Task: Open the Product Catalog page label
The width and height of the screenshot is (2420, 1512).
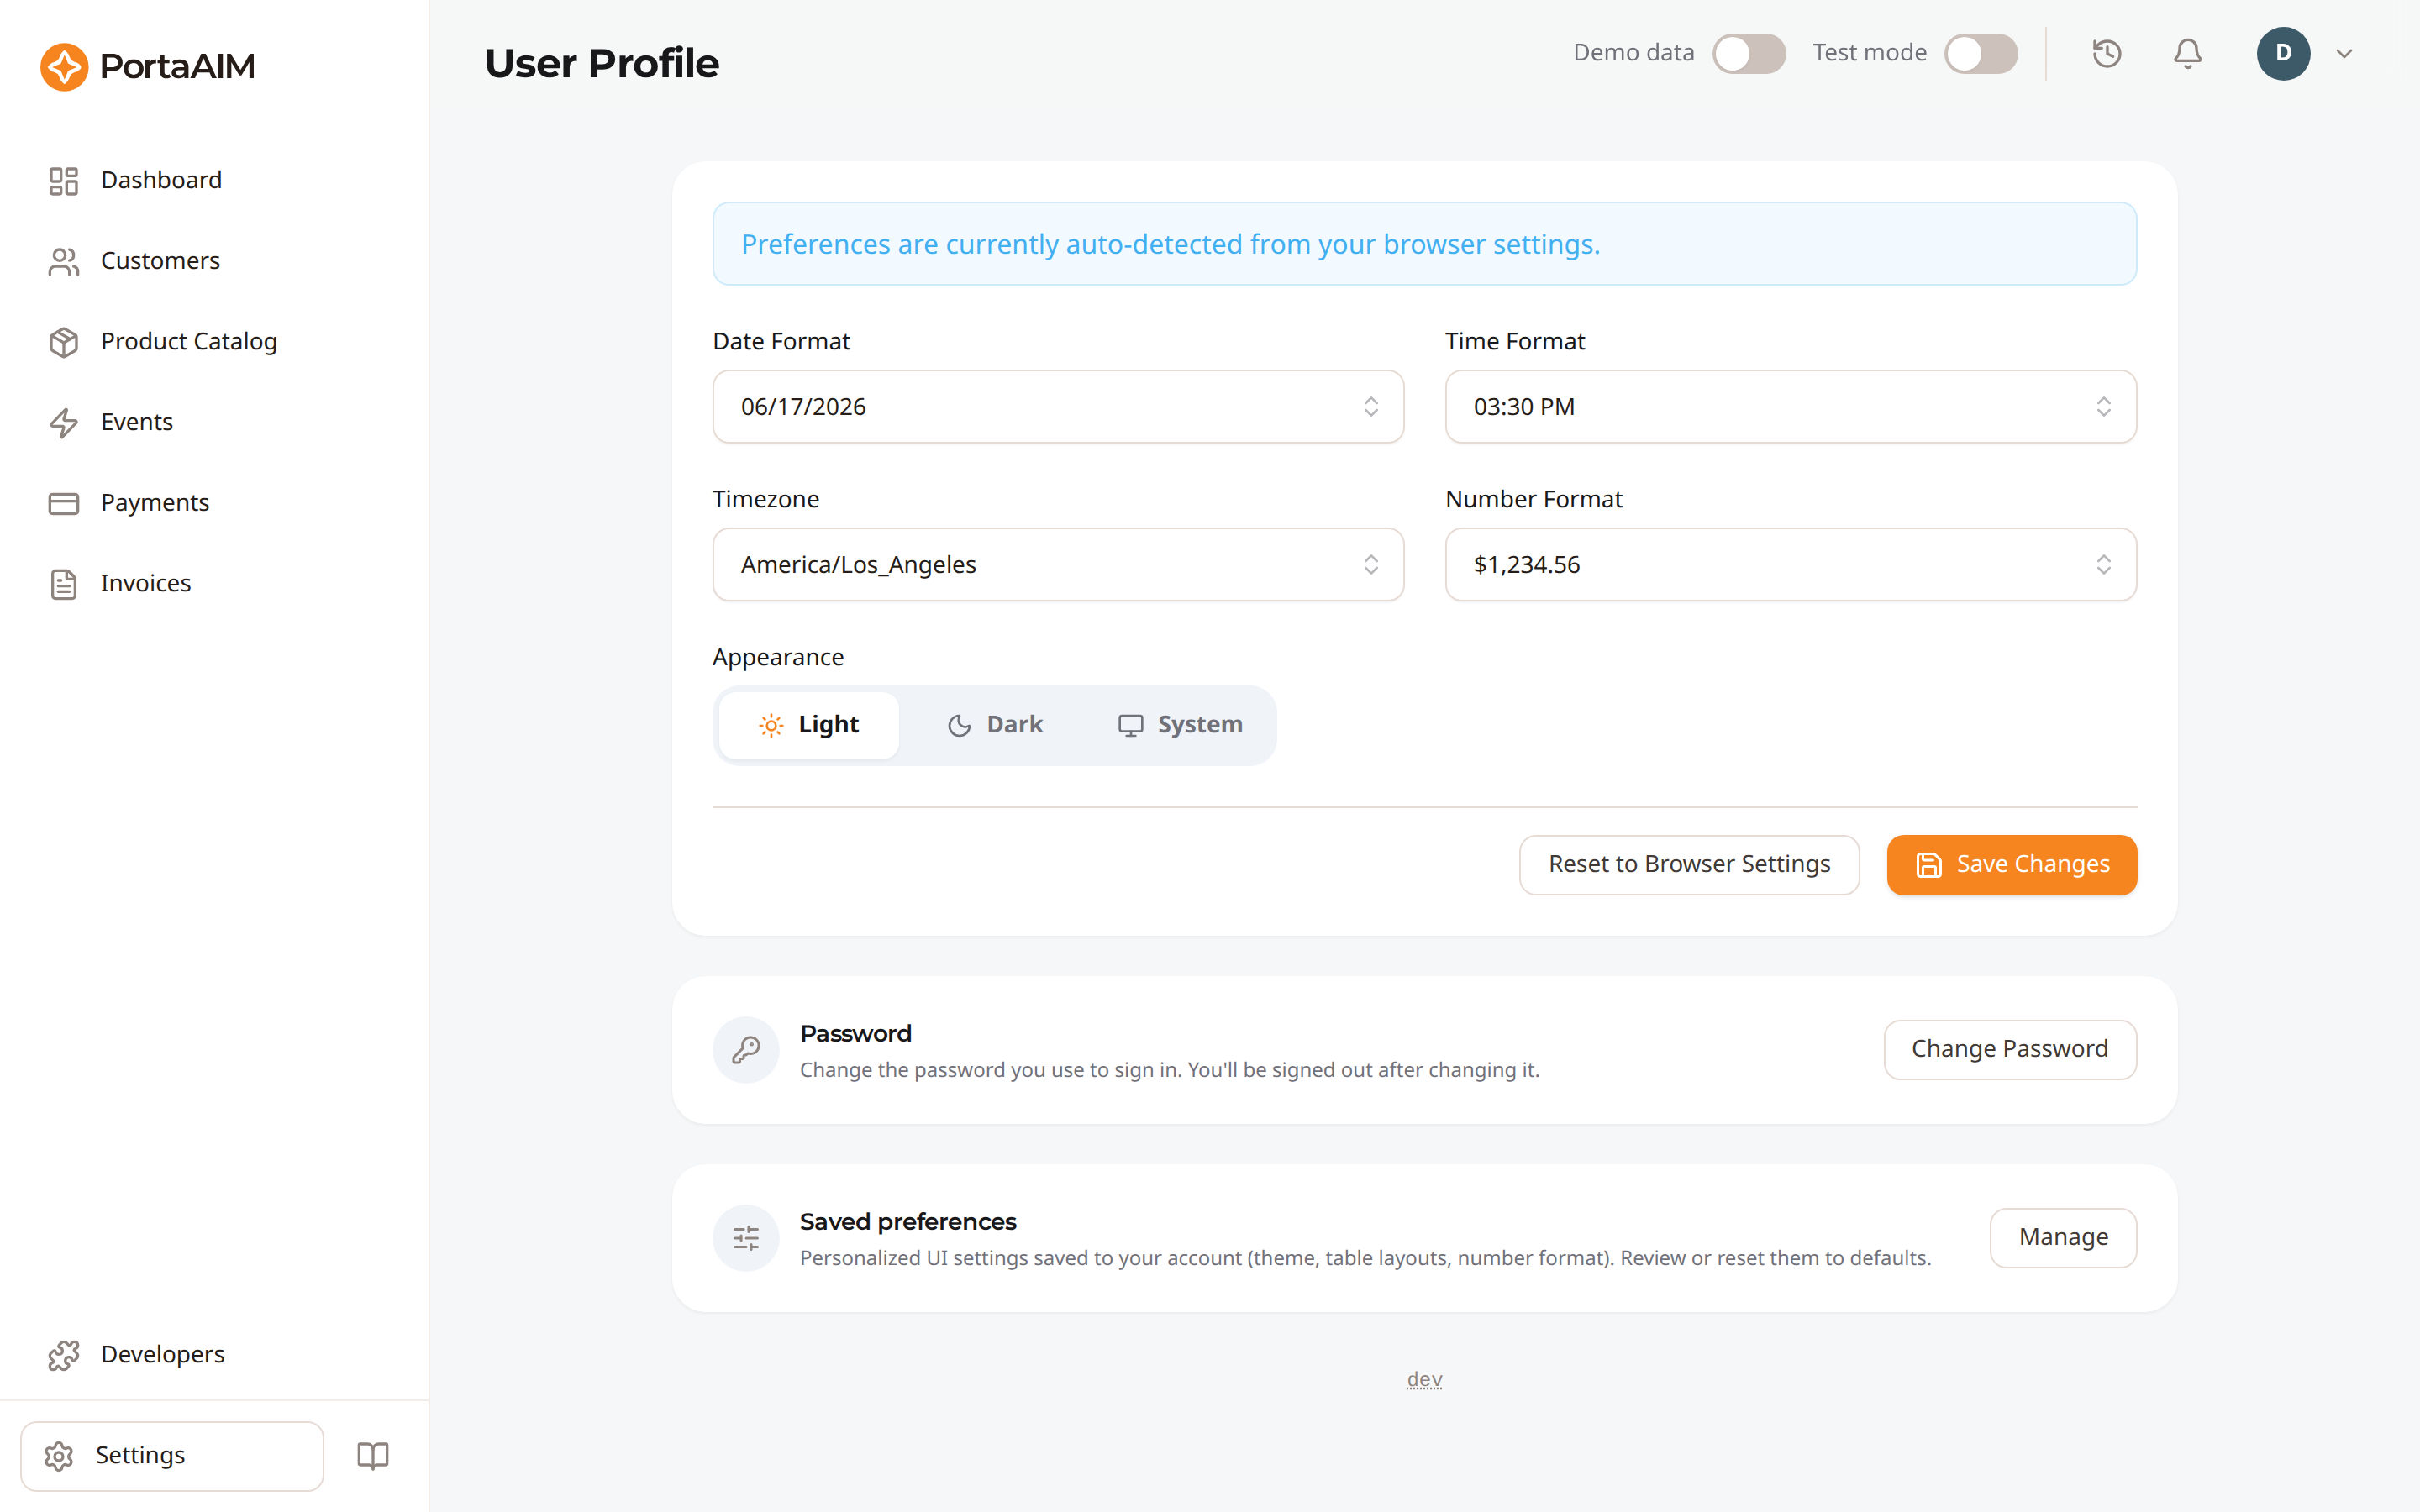Action: (189, 342)
